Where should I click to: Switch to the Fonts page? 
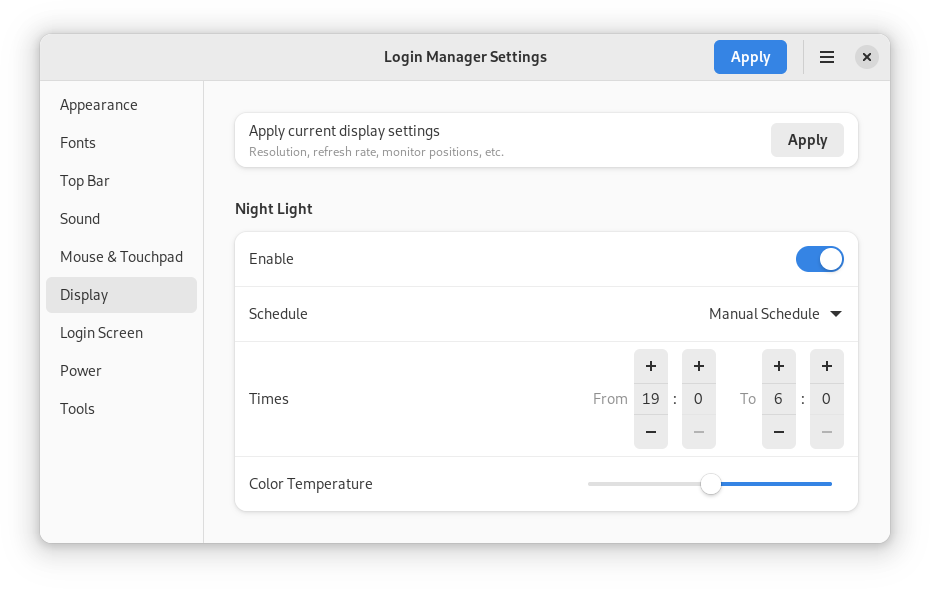(x=78, y=143)
